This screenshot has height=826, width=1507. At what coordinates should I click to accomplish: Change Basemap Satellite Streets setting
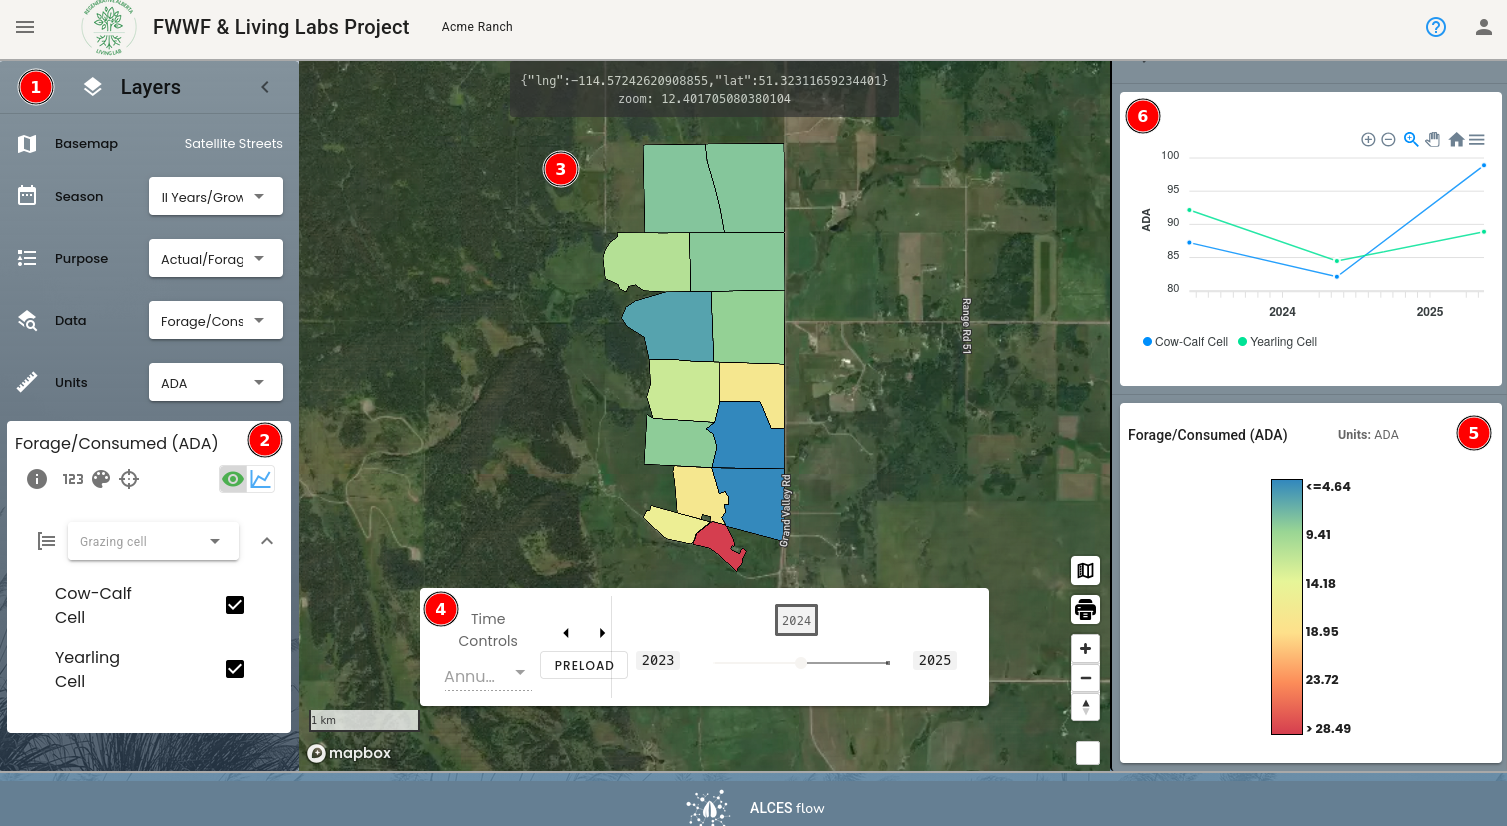[x=233, y=144]
